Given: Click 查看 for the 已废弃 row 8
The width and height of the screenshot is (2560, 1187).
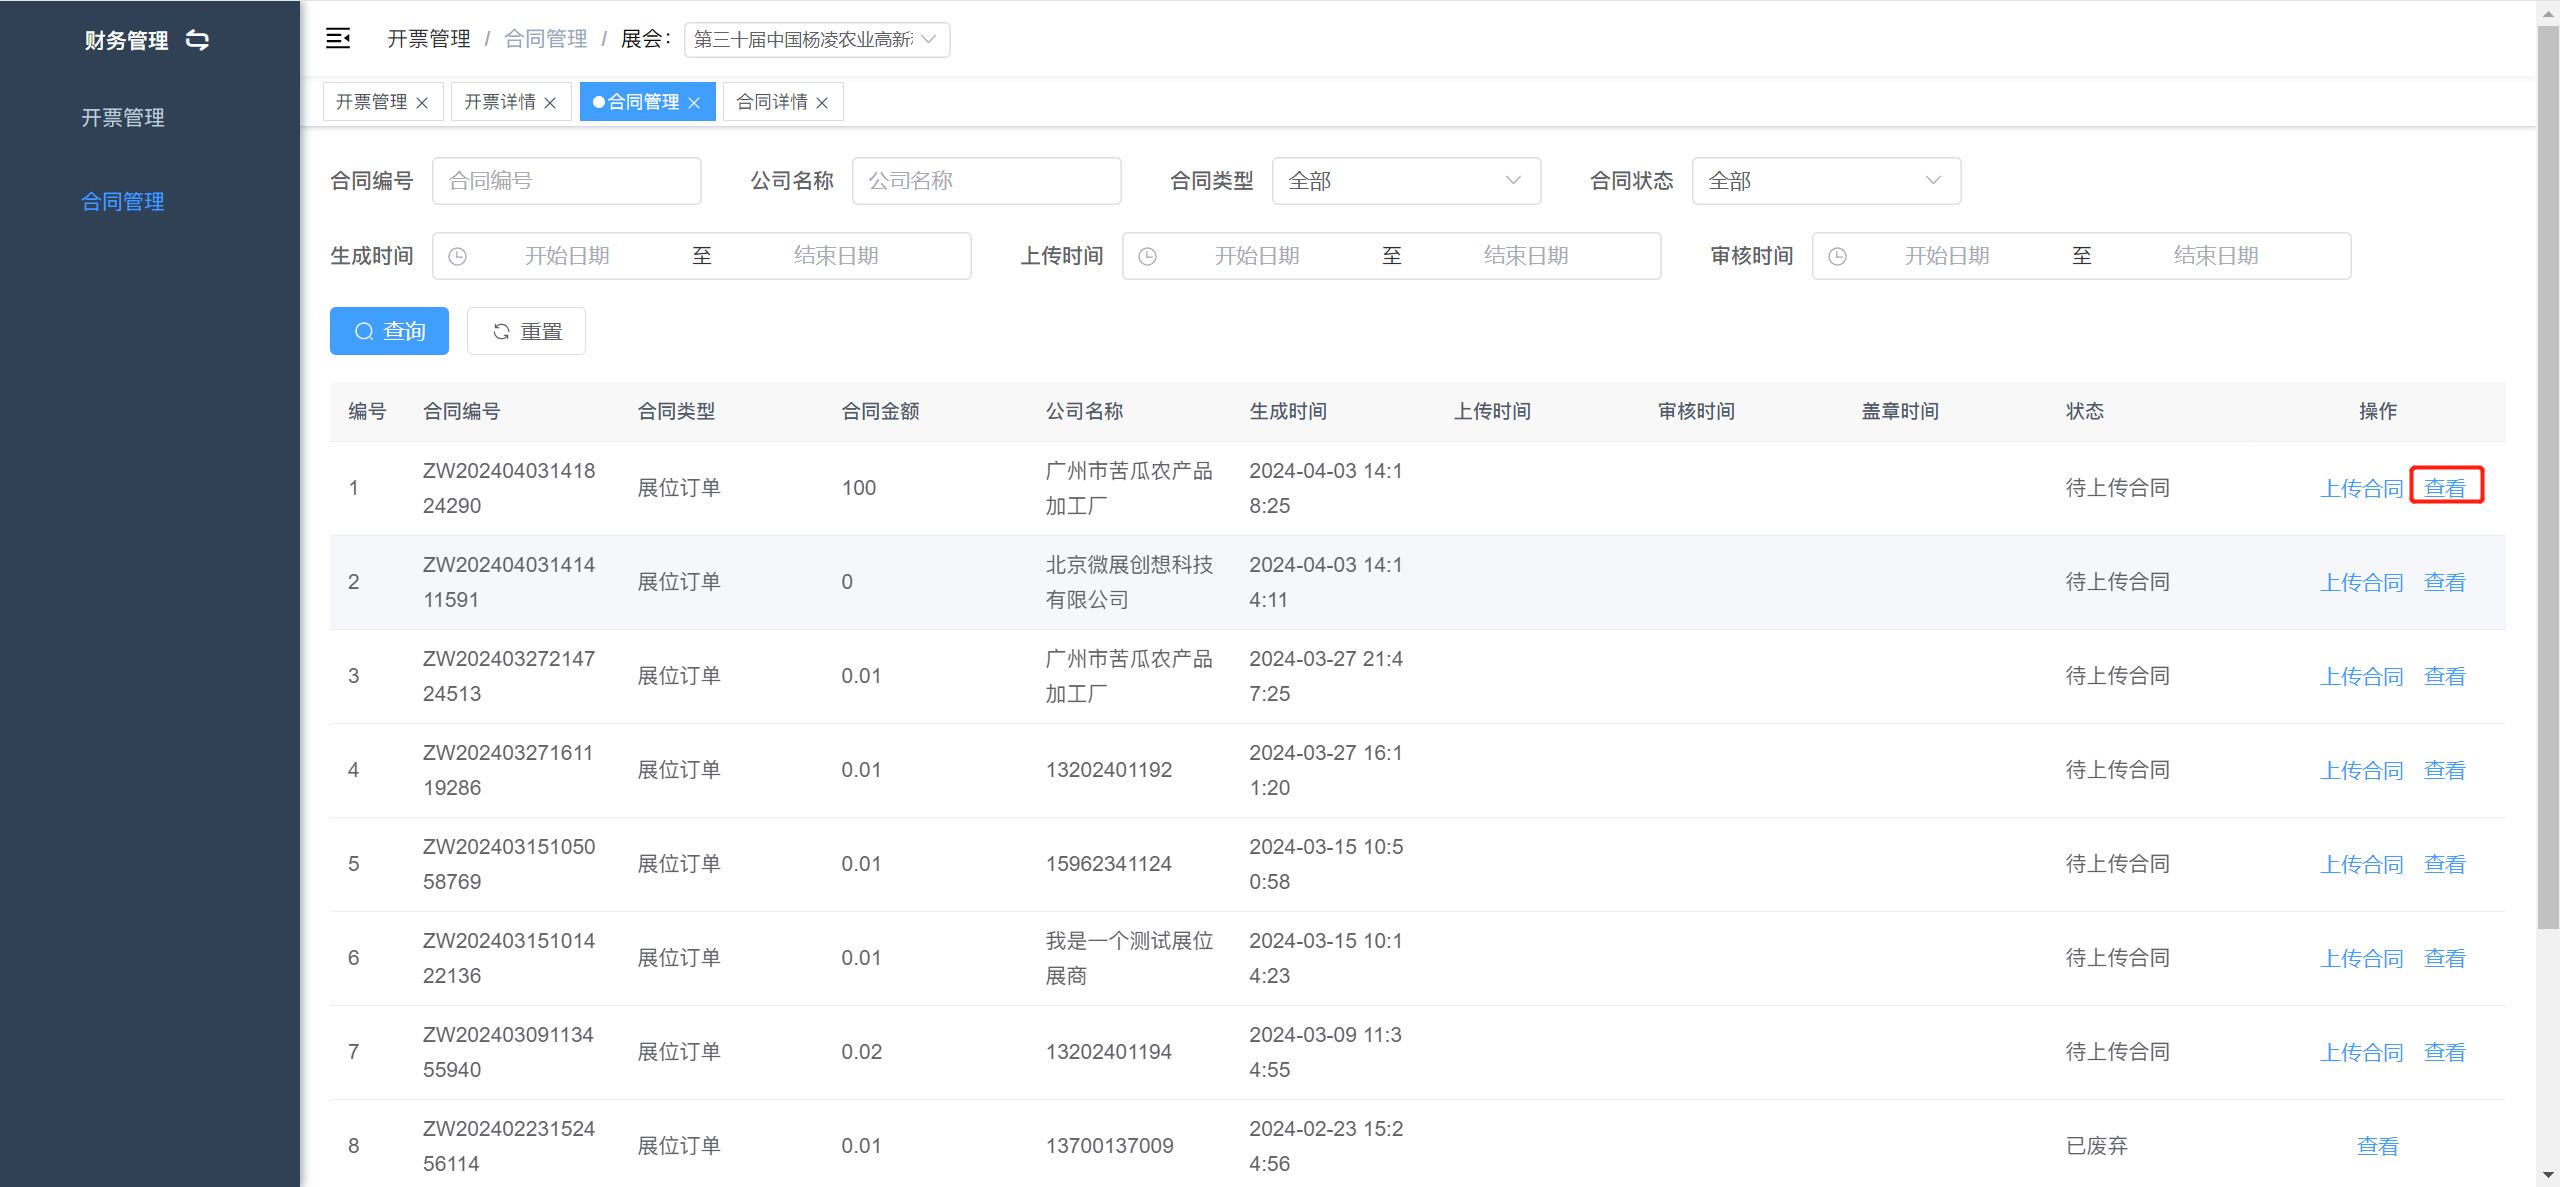Looking at the screenshot, I should [x=2377, y=1146].
